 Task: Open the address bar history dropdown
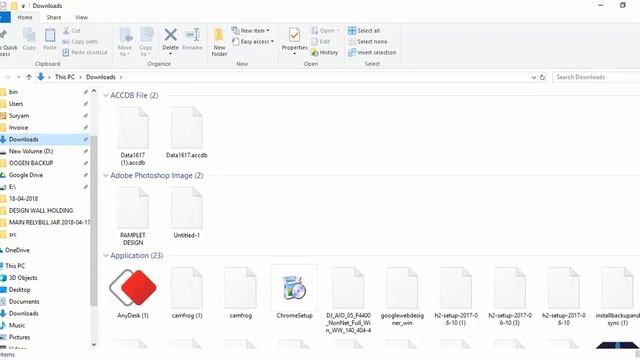(x=533, y=77)
